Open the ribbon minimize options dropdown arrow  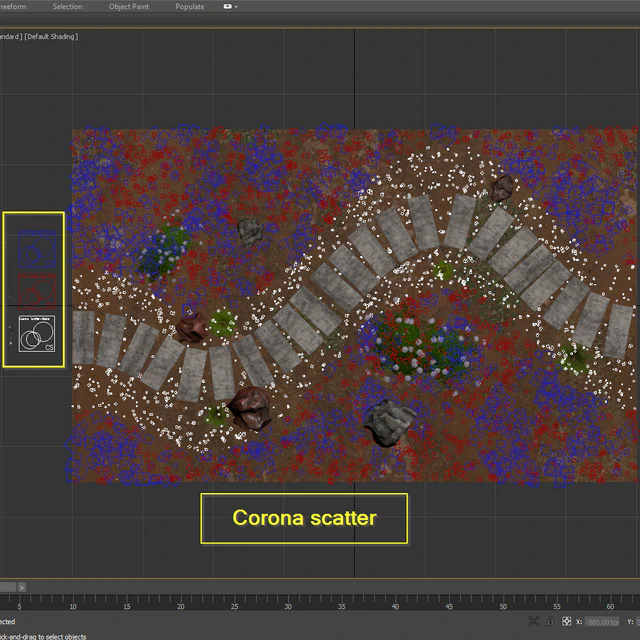pos(236,7)
